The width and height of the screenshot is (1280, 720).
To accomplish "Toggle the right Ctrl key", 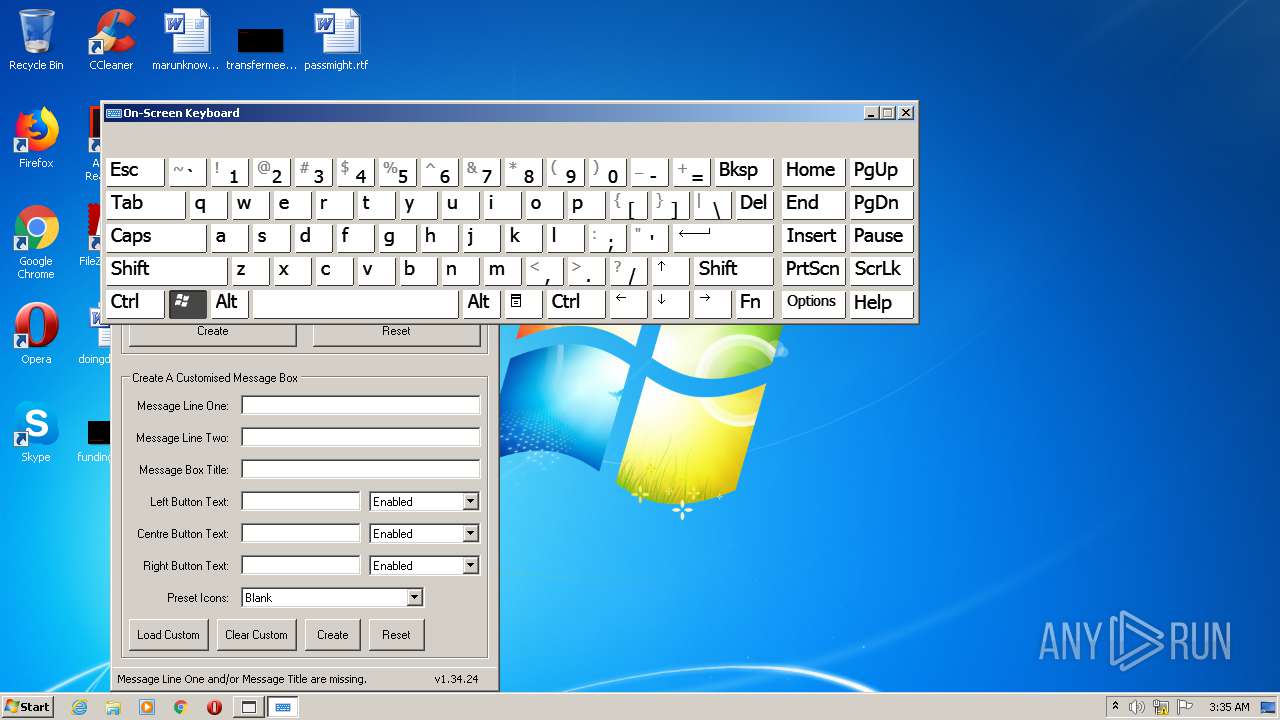I will 575,303.
